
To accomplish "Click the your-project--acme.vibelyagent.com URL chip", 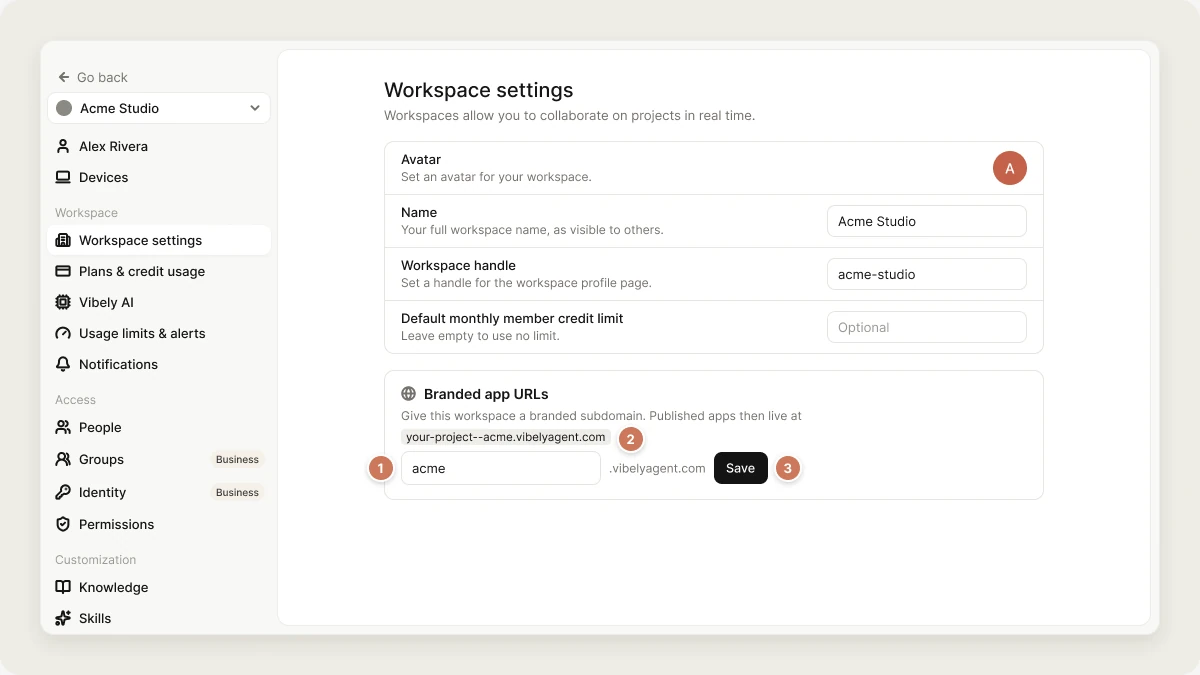I will [x=506, y=437].
